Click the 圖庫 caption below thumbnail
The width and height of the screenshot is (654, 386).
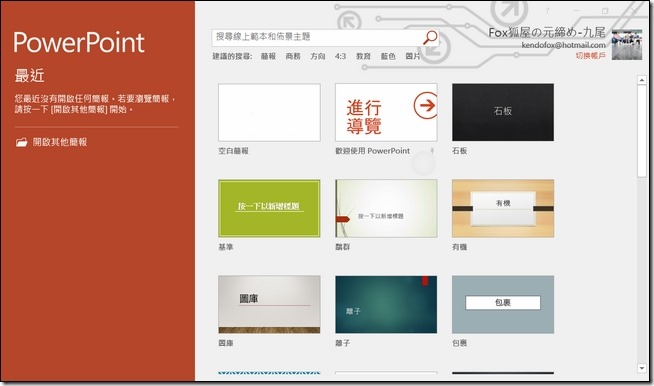point(226,343)
